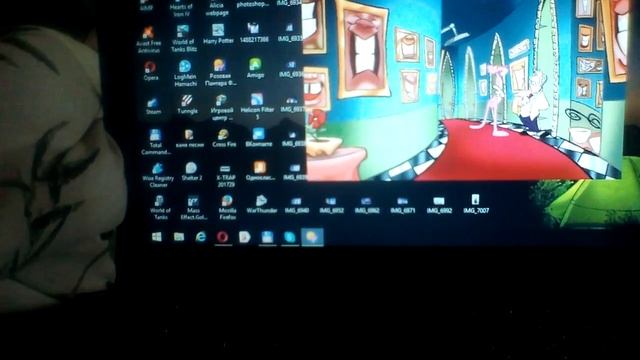Launch Mozilla Firefox from the desktop
This screenshot has height=360, width=640.
[x=227, y=207]
